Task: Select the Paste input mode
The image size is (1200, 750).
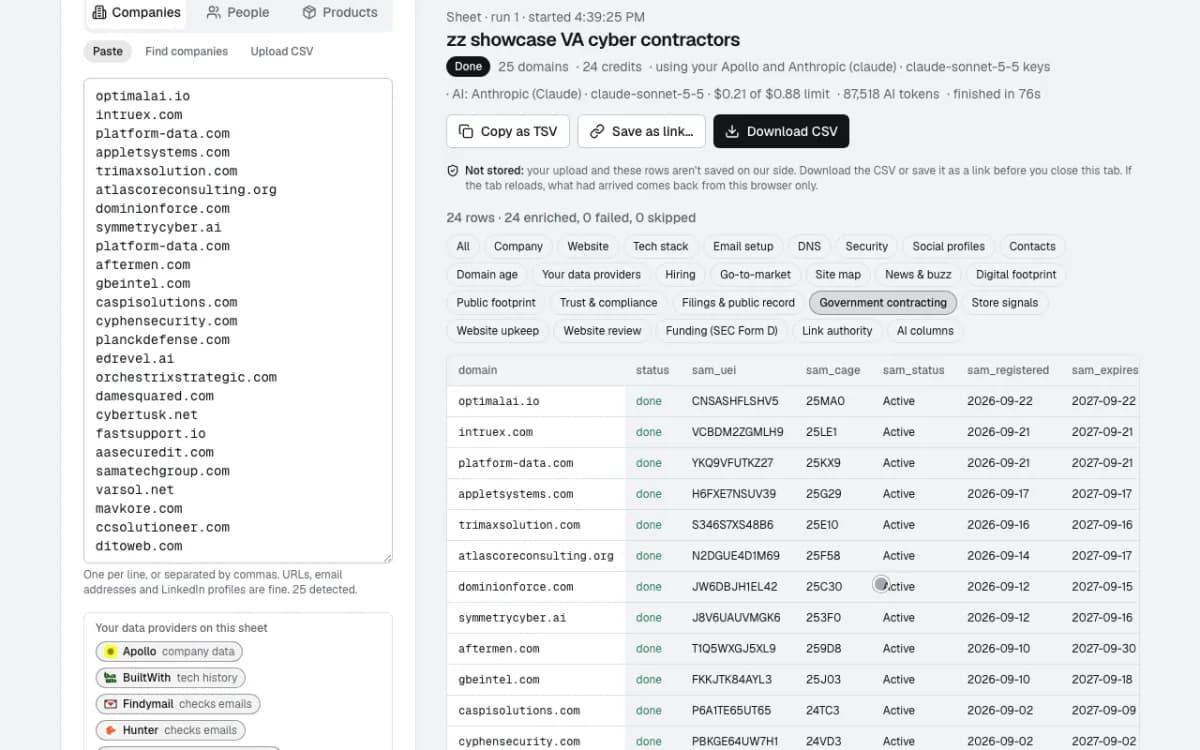Action: coord(108,51)
